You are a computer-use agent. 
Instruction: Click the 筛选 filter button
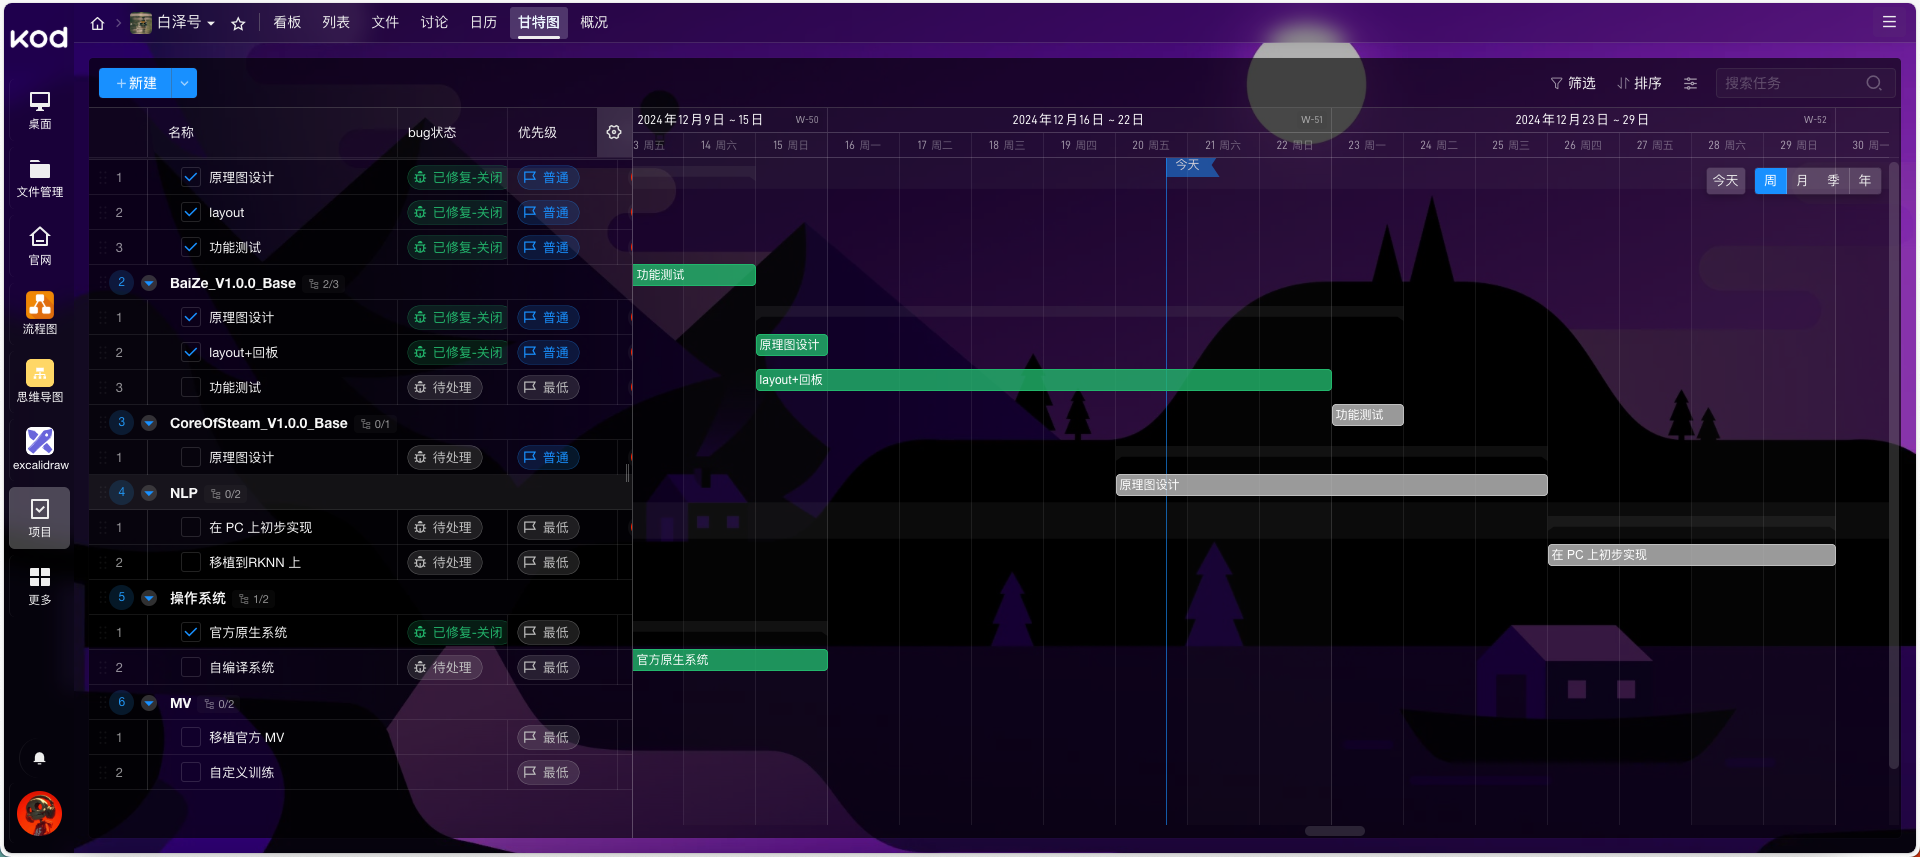1572,83
